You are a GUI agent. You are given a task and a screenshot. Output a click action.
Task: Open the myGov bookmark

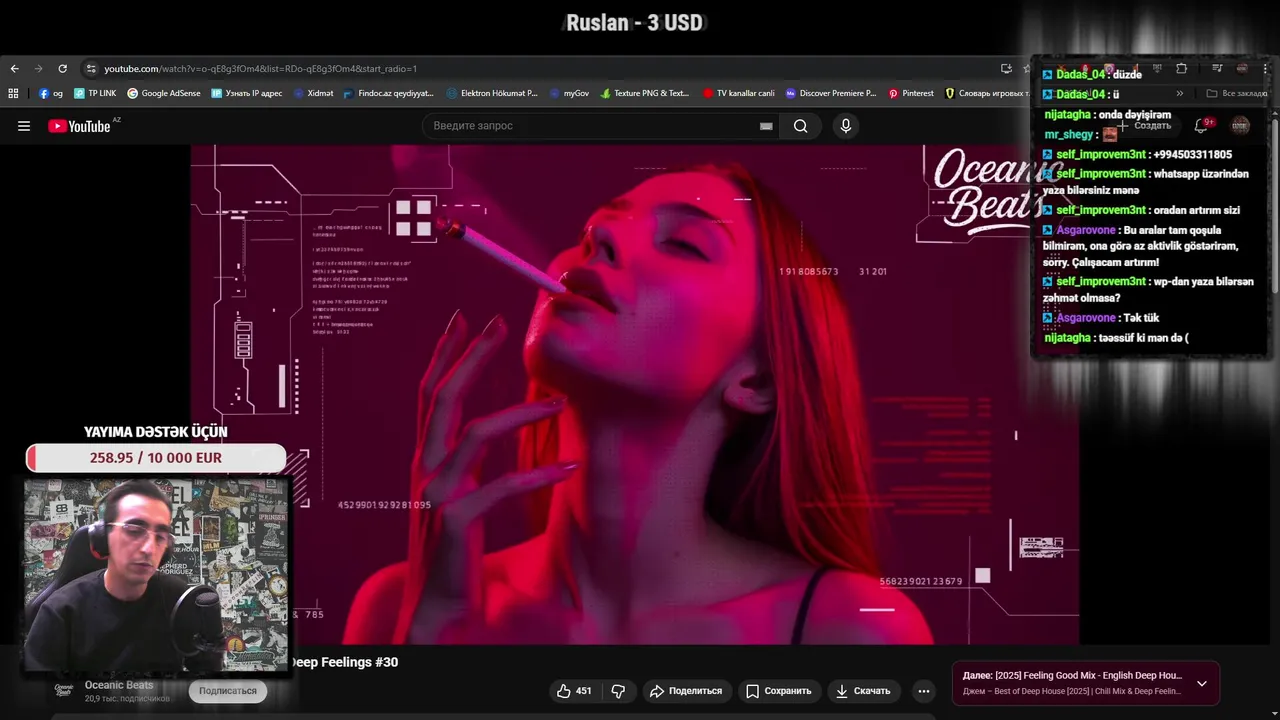click(x=570, y=93)
